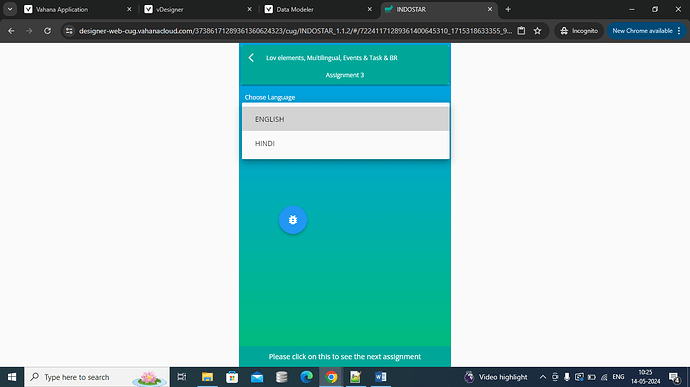Click the Video highlight widget
The width and height of the screenshot is (690, 387).
click(x=495, y=377)
